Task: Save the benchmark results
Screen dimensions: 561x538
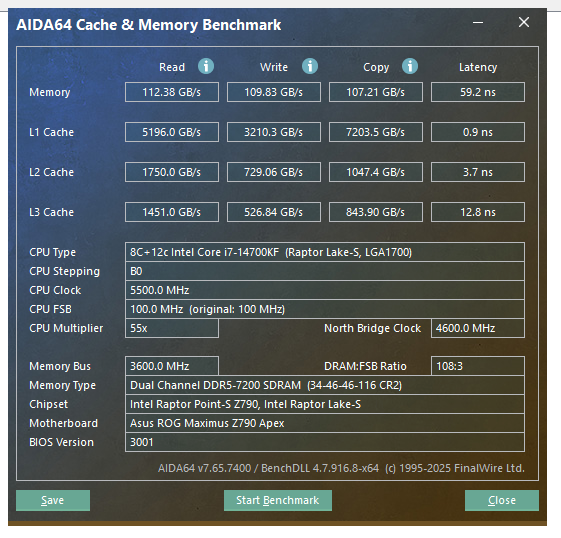Action: coord(53,500)
